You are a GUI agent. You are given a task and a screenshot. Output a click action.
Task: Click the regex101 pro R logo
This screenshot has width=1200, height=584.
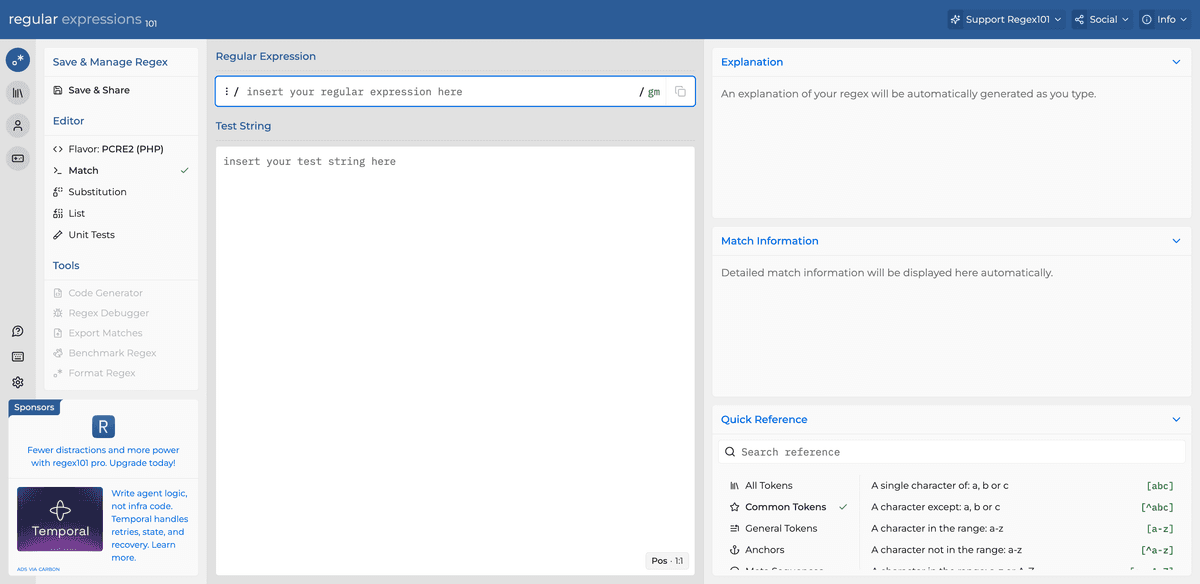pos(103,427)
